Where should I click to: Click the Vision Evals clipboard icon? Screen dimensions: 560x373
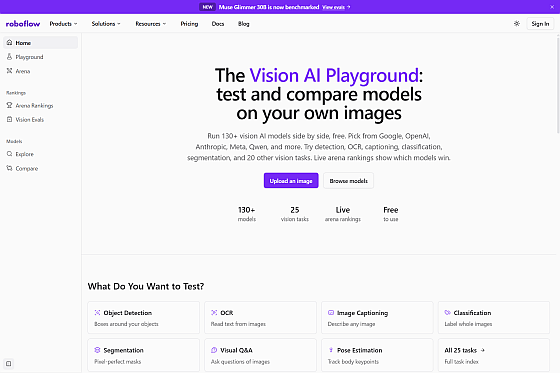(10, 119)
